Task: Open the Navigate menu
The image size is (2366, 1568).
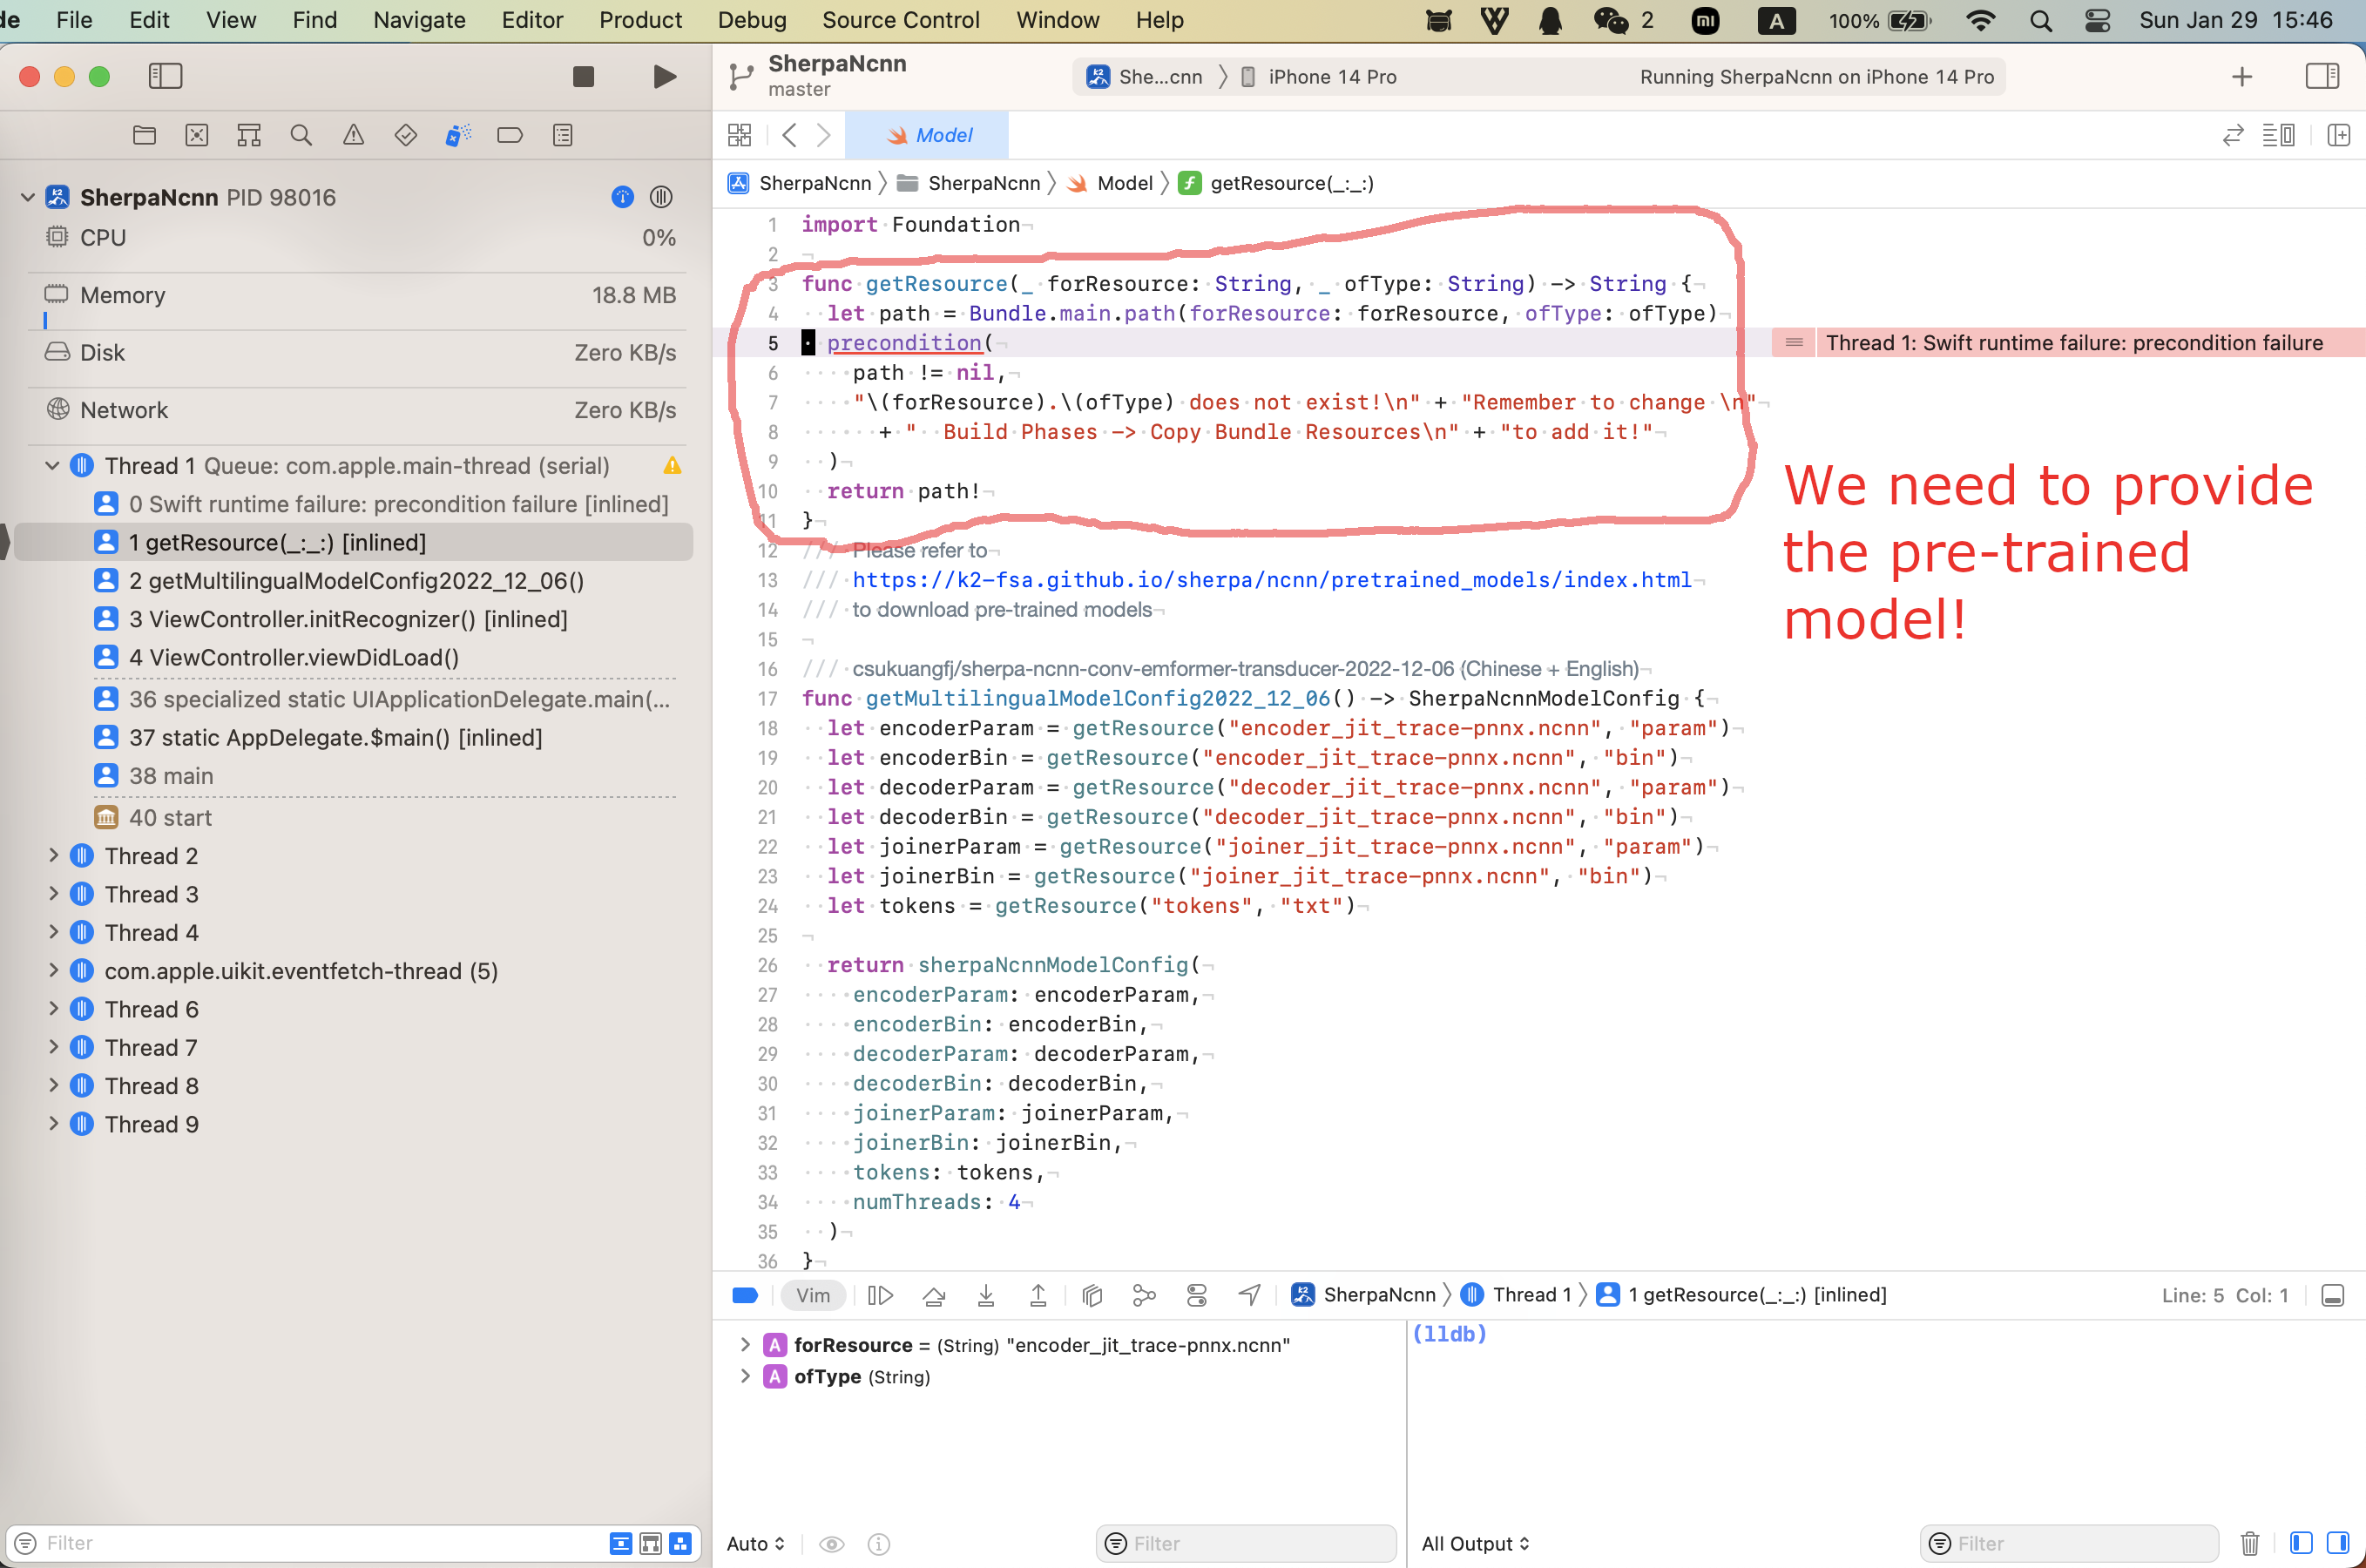Action: [x=419, y=20]
